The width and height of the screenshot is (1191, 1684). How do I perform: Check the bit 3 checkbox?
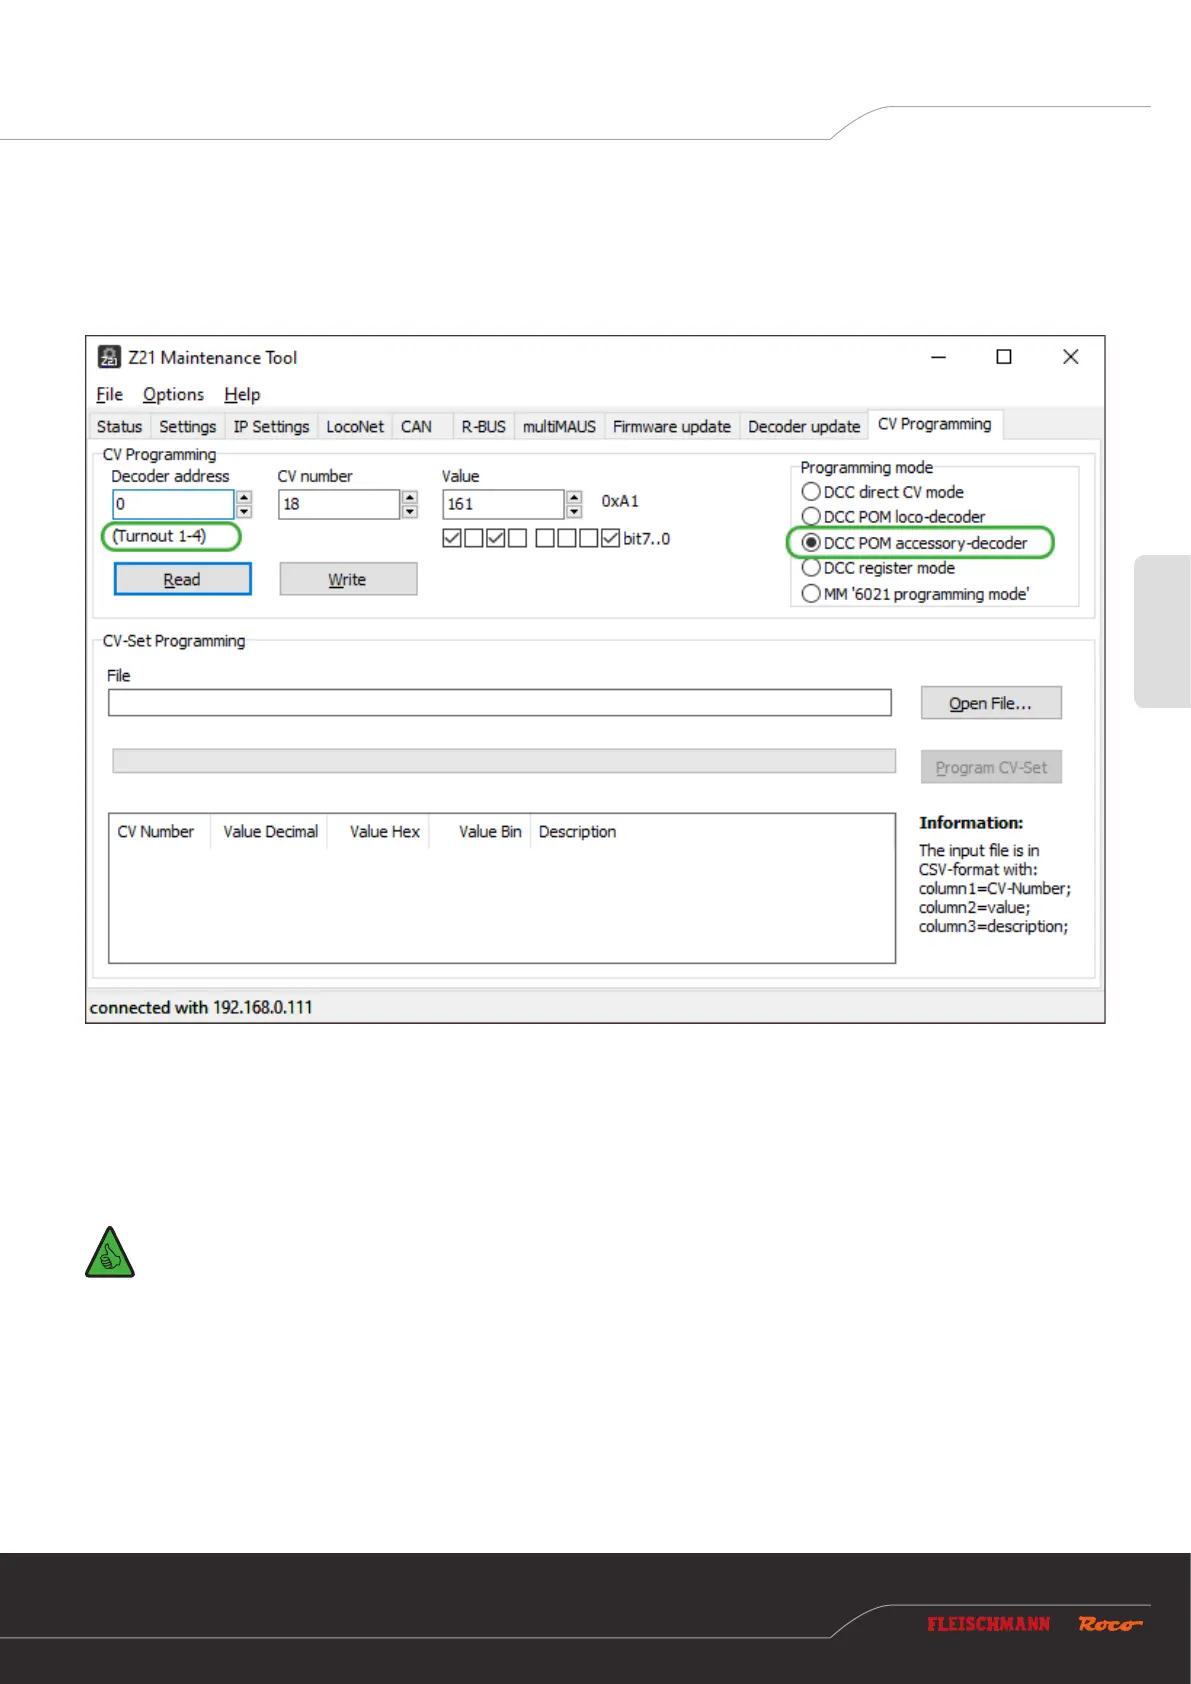(545, 539)
